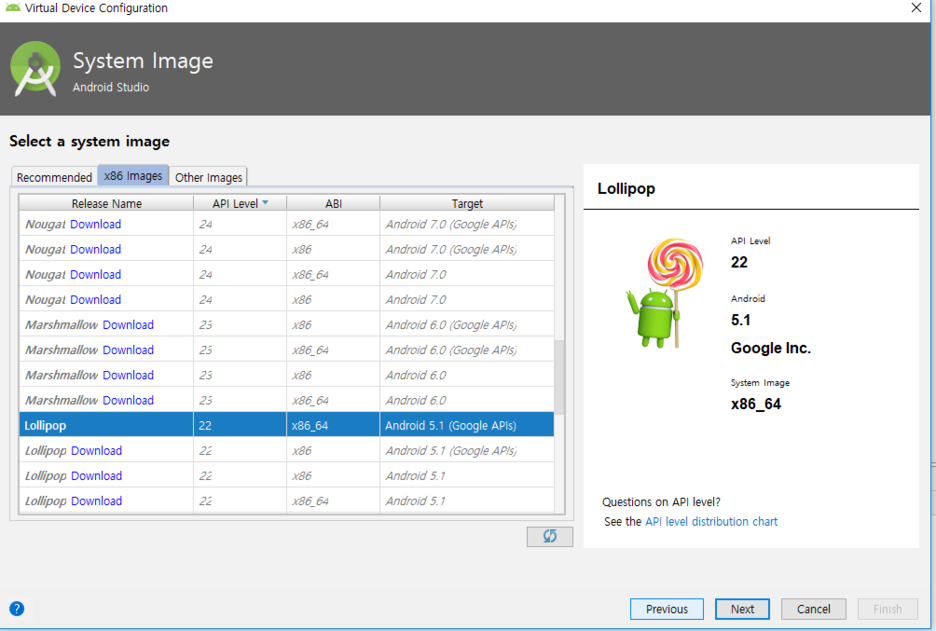This screenshot has width=936, height=631.
Task: Click 'Android 7.0 (Google APIs)' target in first row
Action: coord(451,224)
